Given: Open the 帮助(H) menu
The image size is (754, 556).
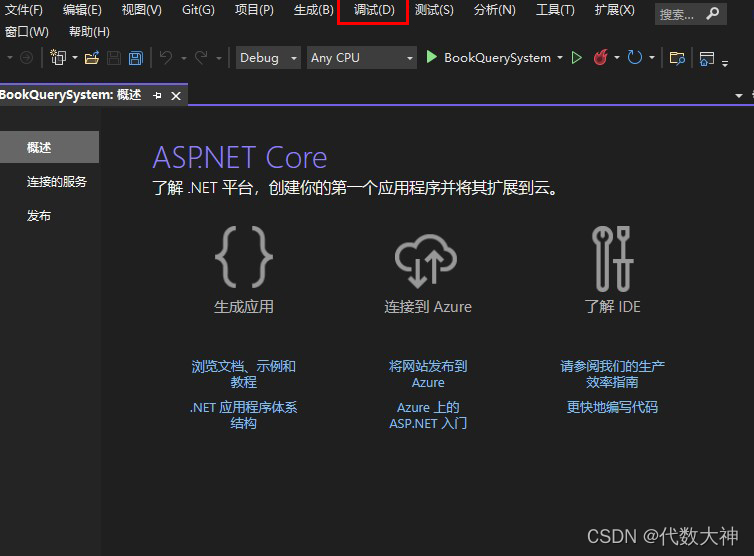Looking at the screenshot, I should point(89,32).
